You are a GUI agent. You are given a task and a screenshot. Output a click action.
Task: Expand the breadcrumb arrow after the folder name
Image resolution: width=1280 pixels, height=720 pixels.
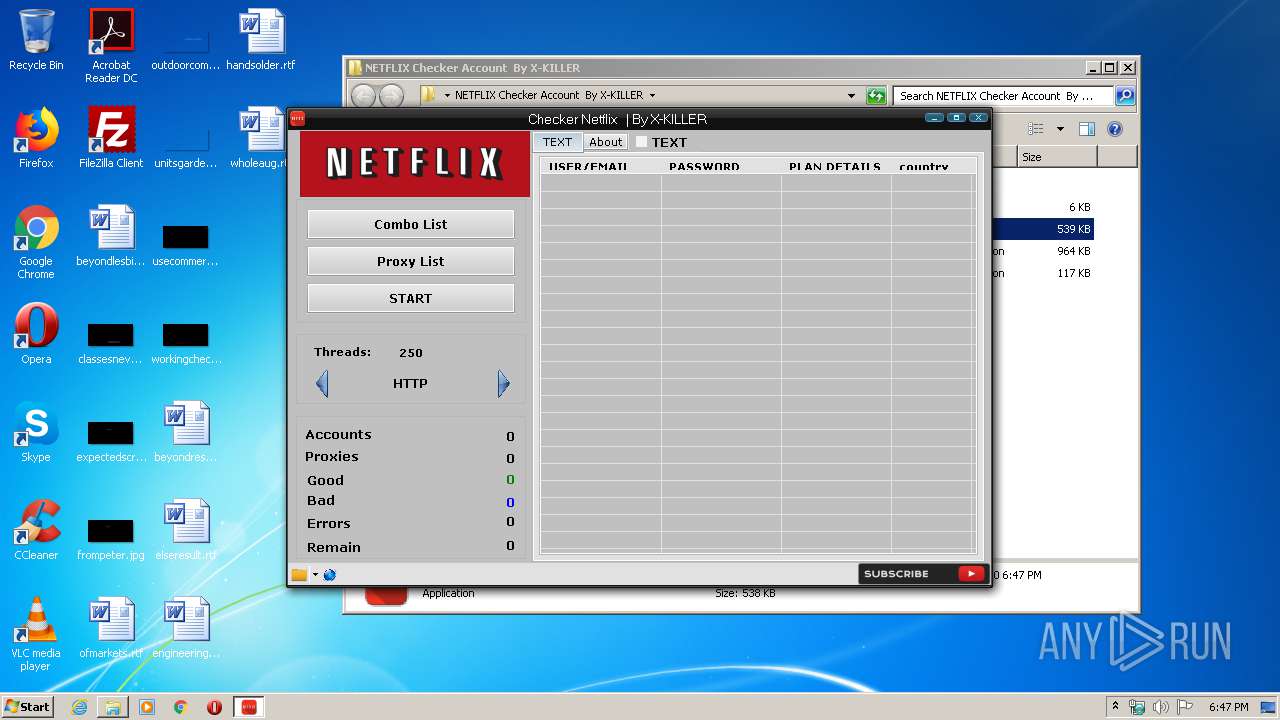click(x=652, y=96)
